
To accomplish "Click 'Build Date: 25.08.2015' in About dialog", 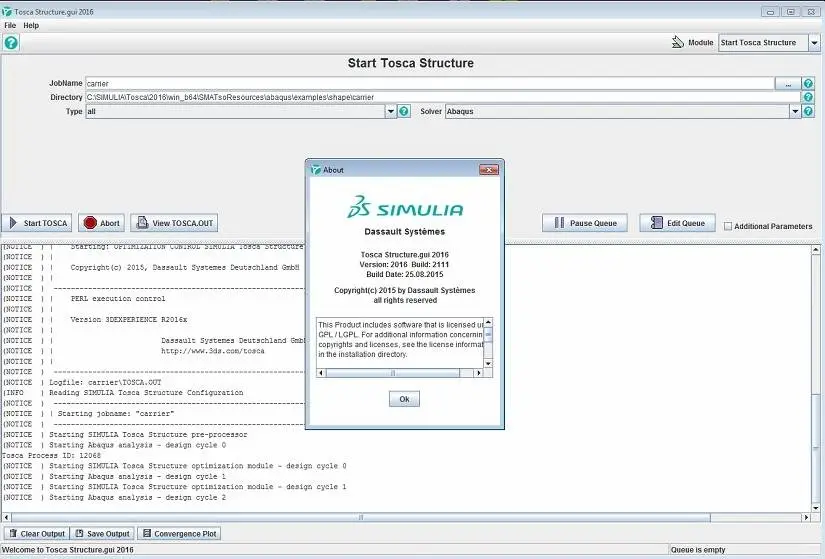I will [405, 274].
